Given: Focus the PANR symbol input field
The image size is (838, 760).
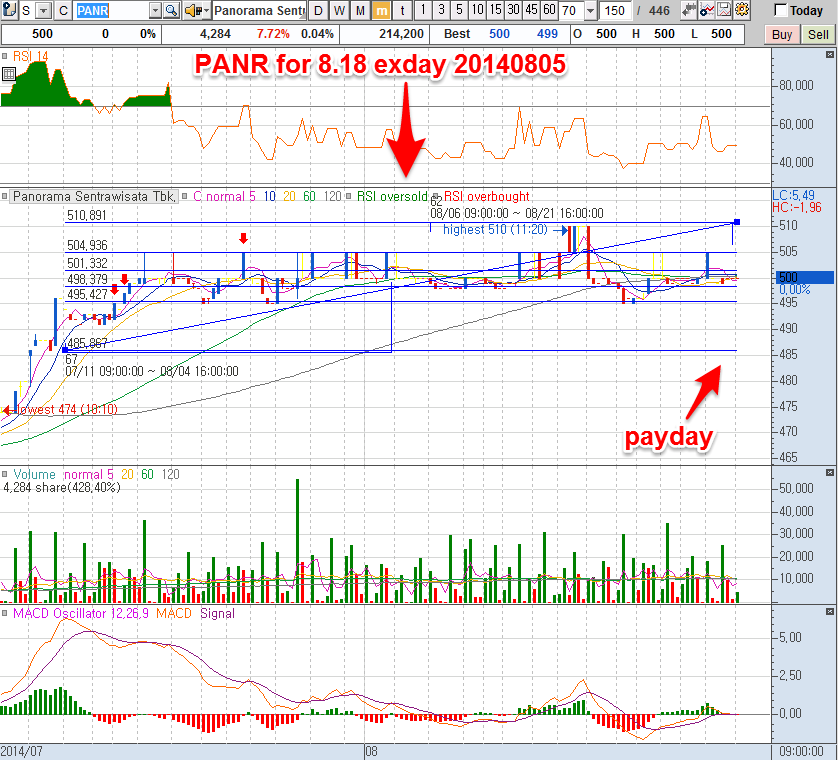Looking at the screenshot, I should coord(112,10).
